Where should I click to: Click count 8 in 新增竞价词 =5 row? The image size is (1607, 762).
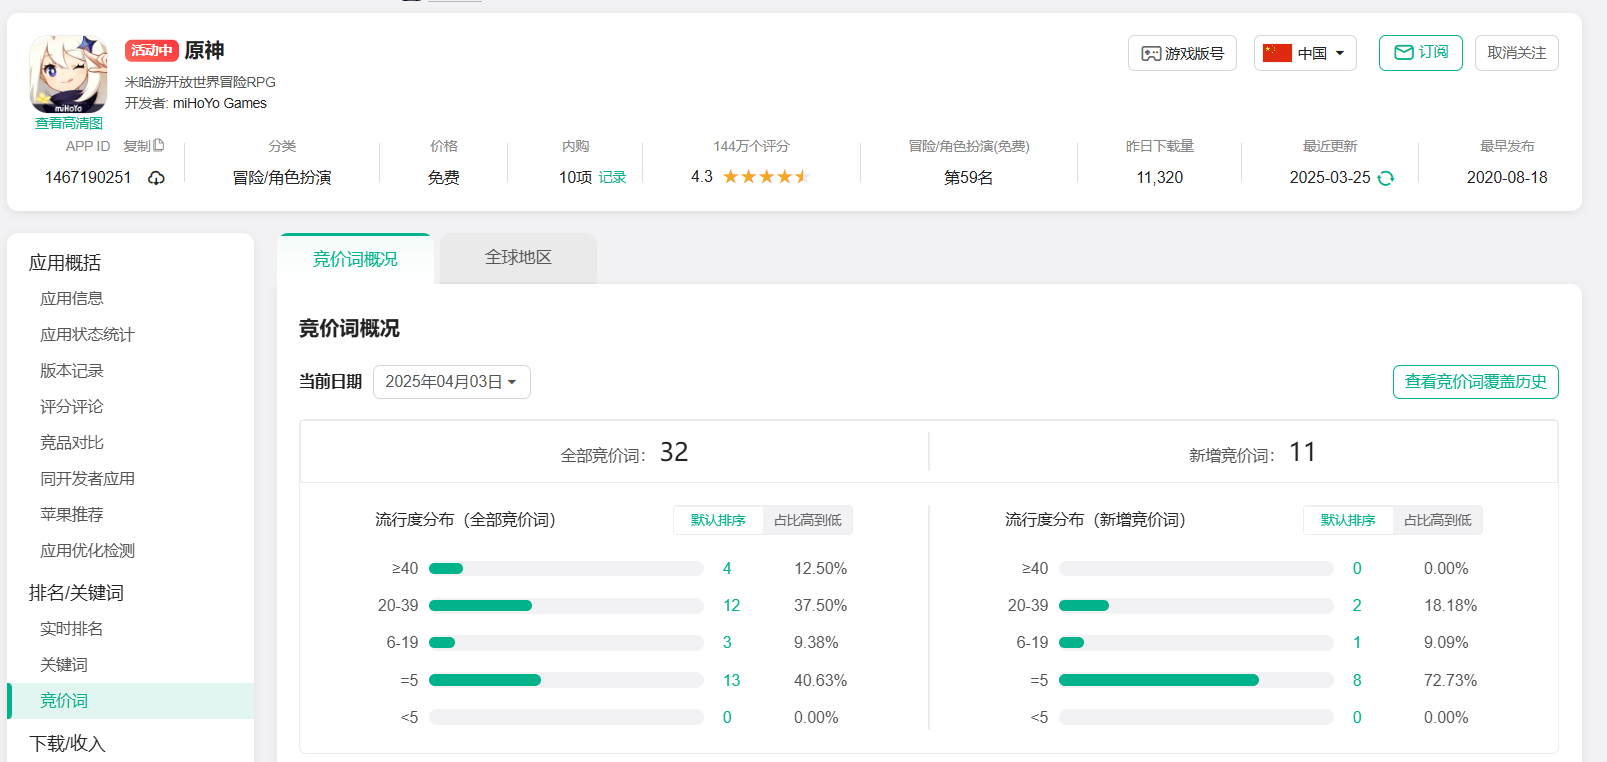tap(1357, 680)
